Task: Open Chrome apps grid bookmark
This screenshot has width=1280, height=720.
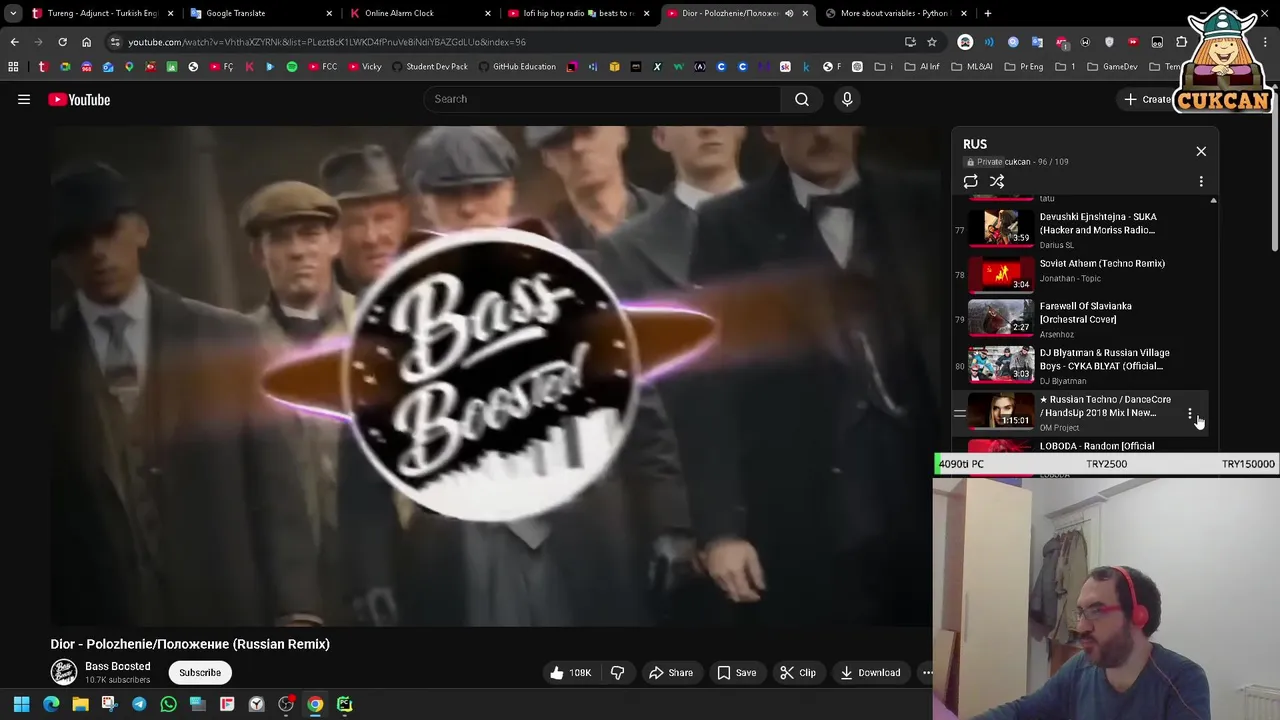Action: (13, 67)
